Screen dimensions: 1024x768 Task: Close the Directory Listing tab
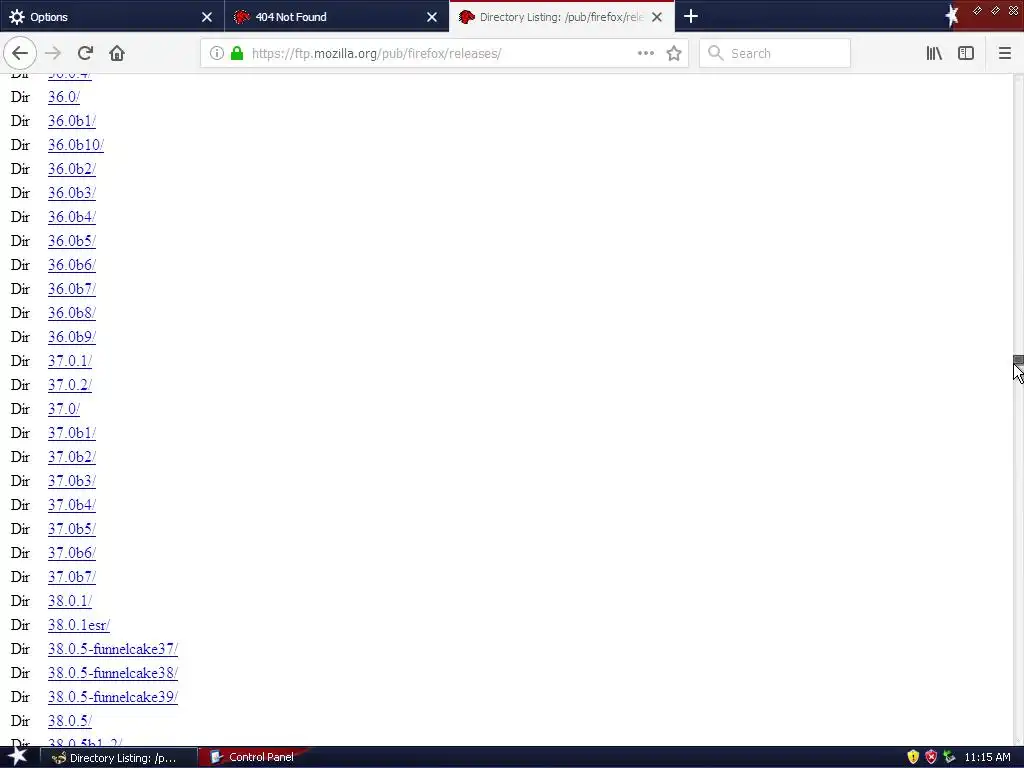coord(657,17)
